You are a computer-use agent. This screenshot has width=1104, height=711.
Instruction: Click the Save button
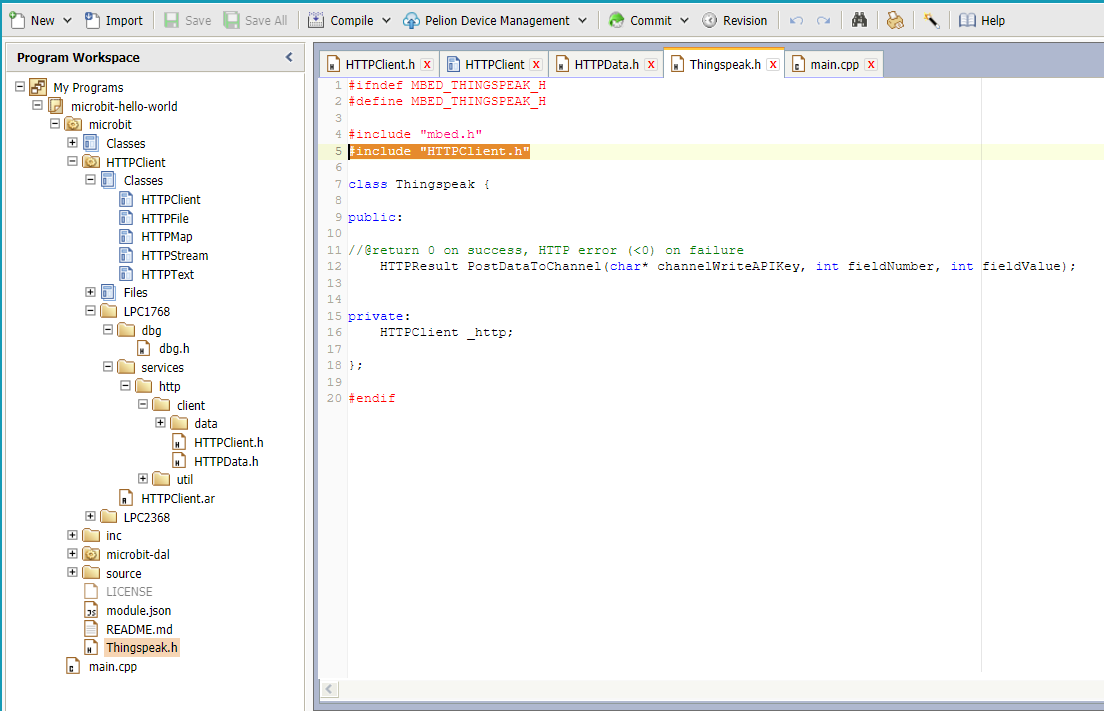click(x=187, y=20)
